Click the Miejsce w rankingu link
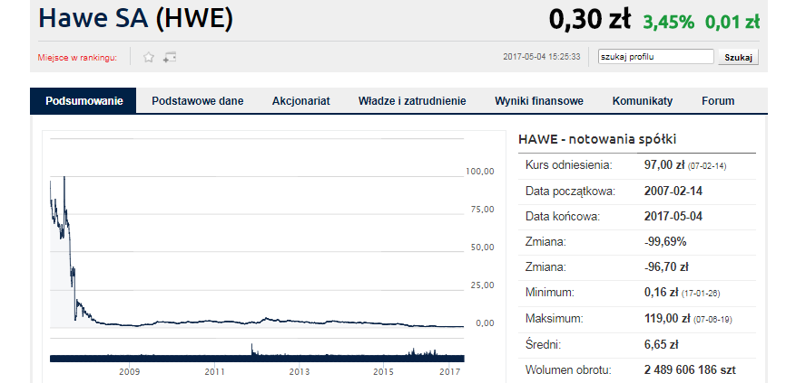Screen dimensions: 786x383 click(x=77, y=58)
